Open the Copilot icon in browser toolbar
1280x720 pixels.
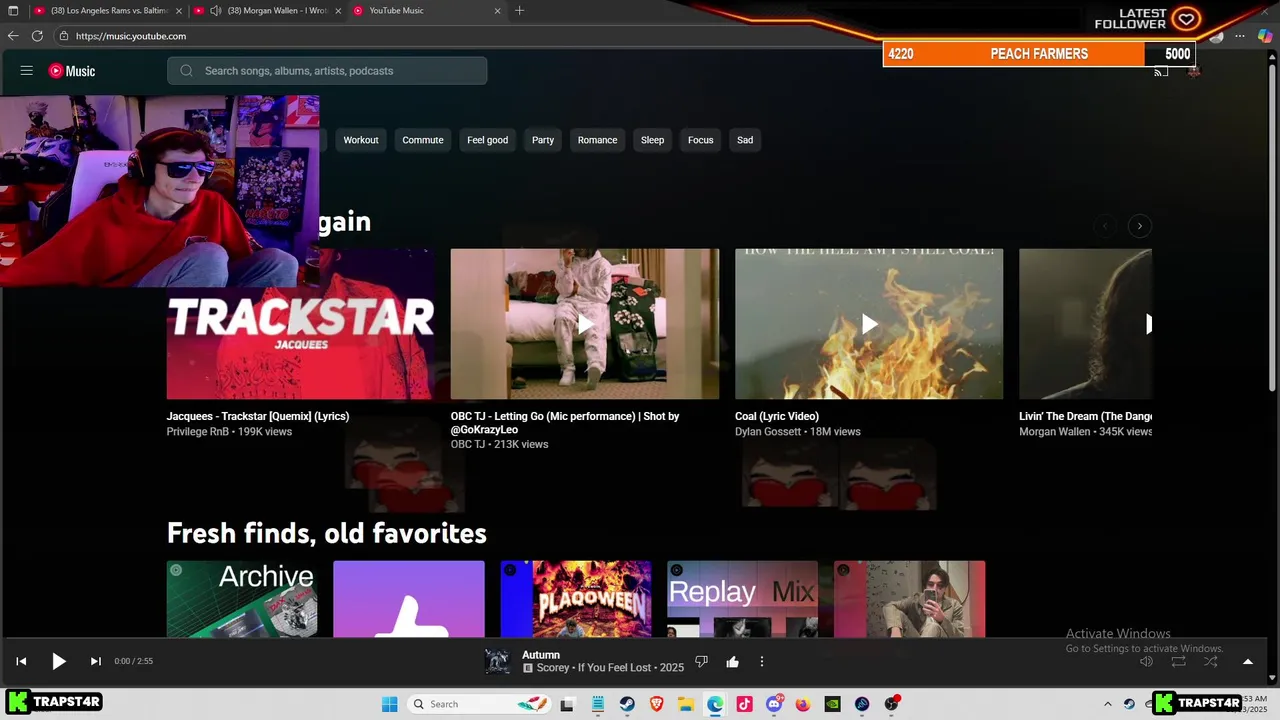click(x=1265, y=36)
